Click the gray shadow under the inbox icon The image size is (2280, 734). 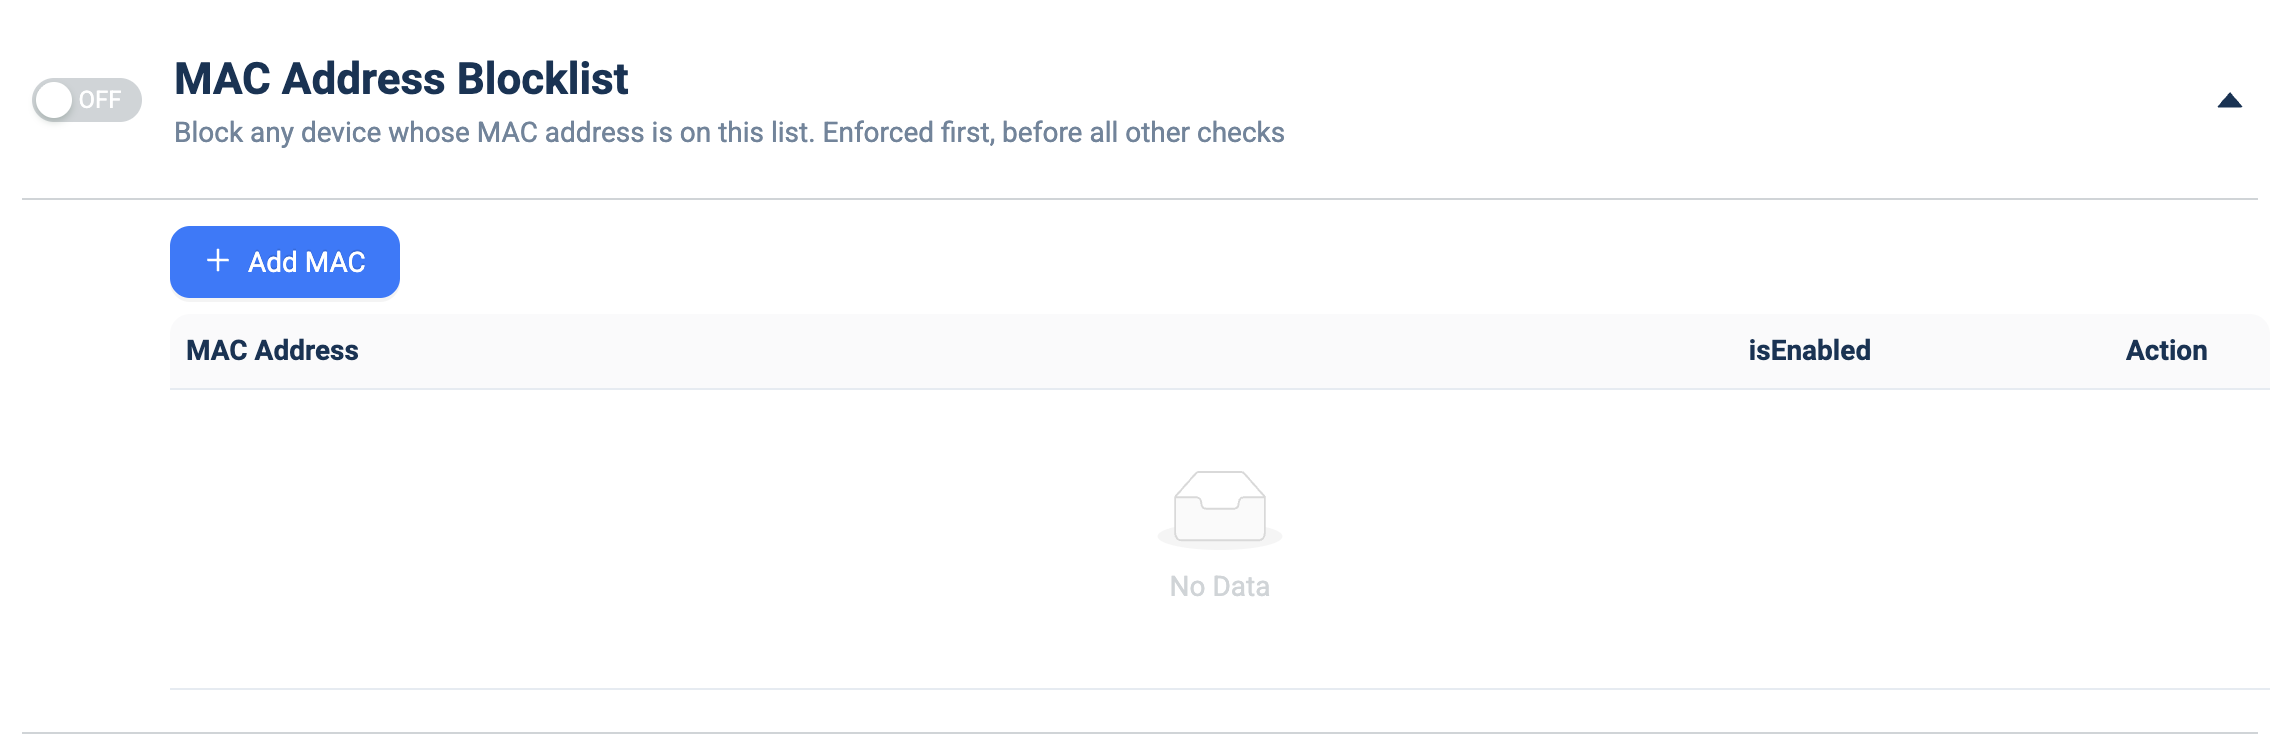pyautogui.click(x=1220, y=540)
